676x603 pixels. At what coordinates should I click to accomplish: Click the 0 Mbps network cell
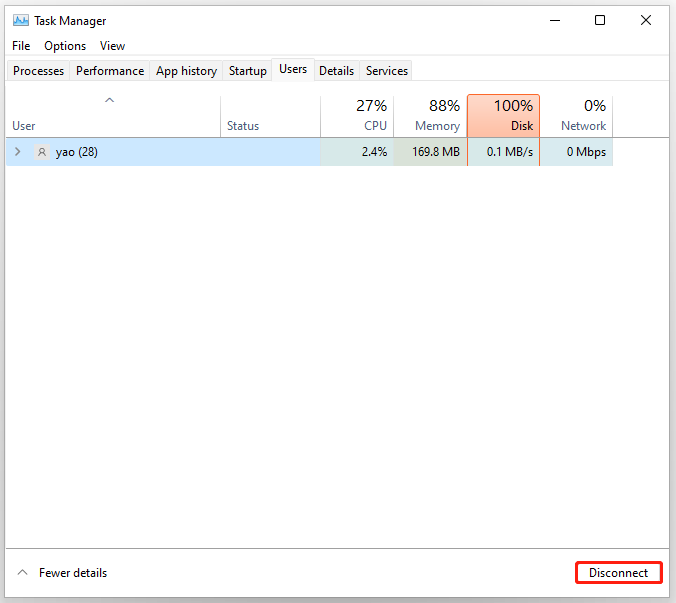(576, 152)
